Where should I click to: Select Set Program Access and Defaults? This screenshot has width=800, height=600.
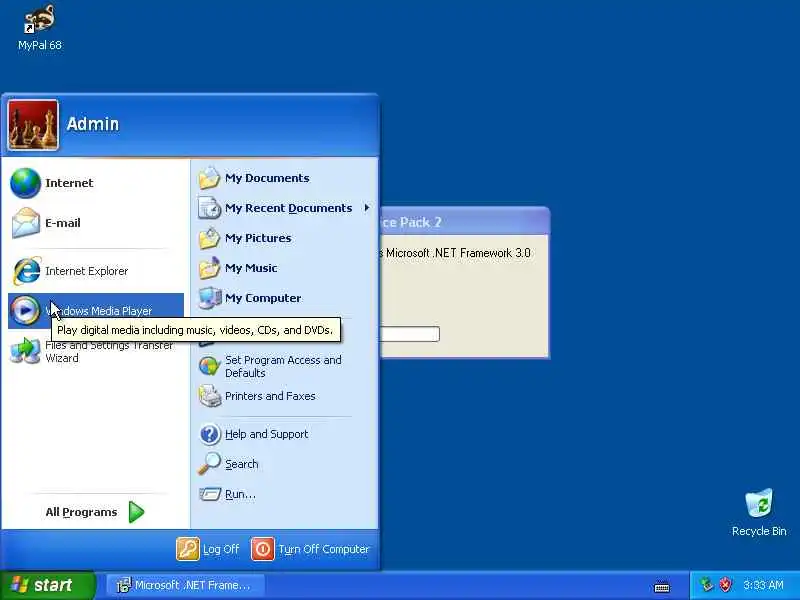(284, 366)
